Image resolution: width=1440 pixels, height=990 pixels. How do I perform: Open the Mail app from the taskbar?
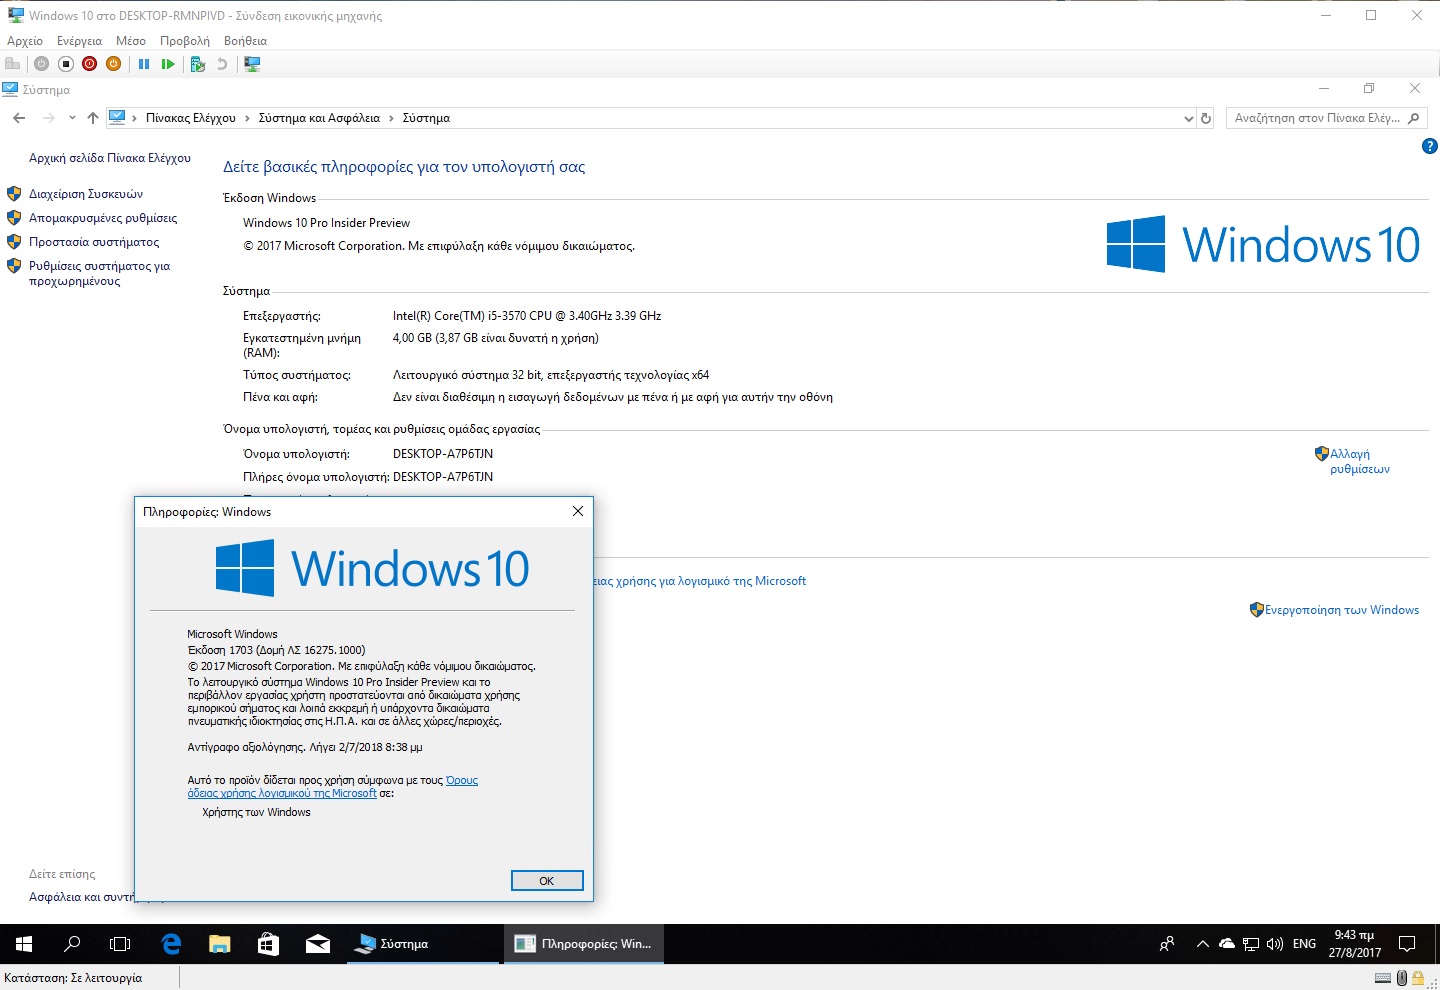click(x=318, y=944)
